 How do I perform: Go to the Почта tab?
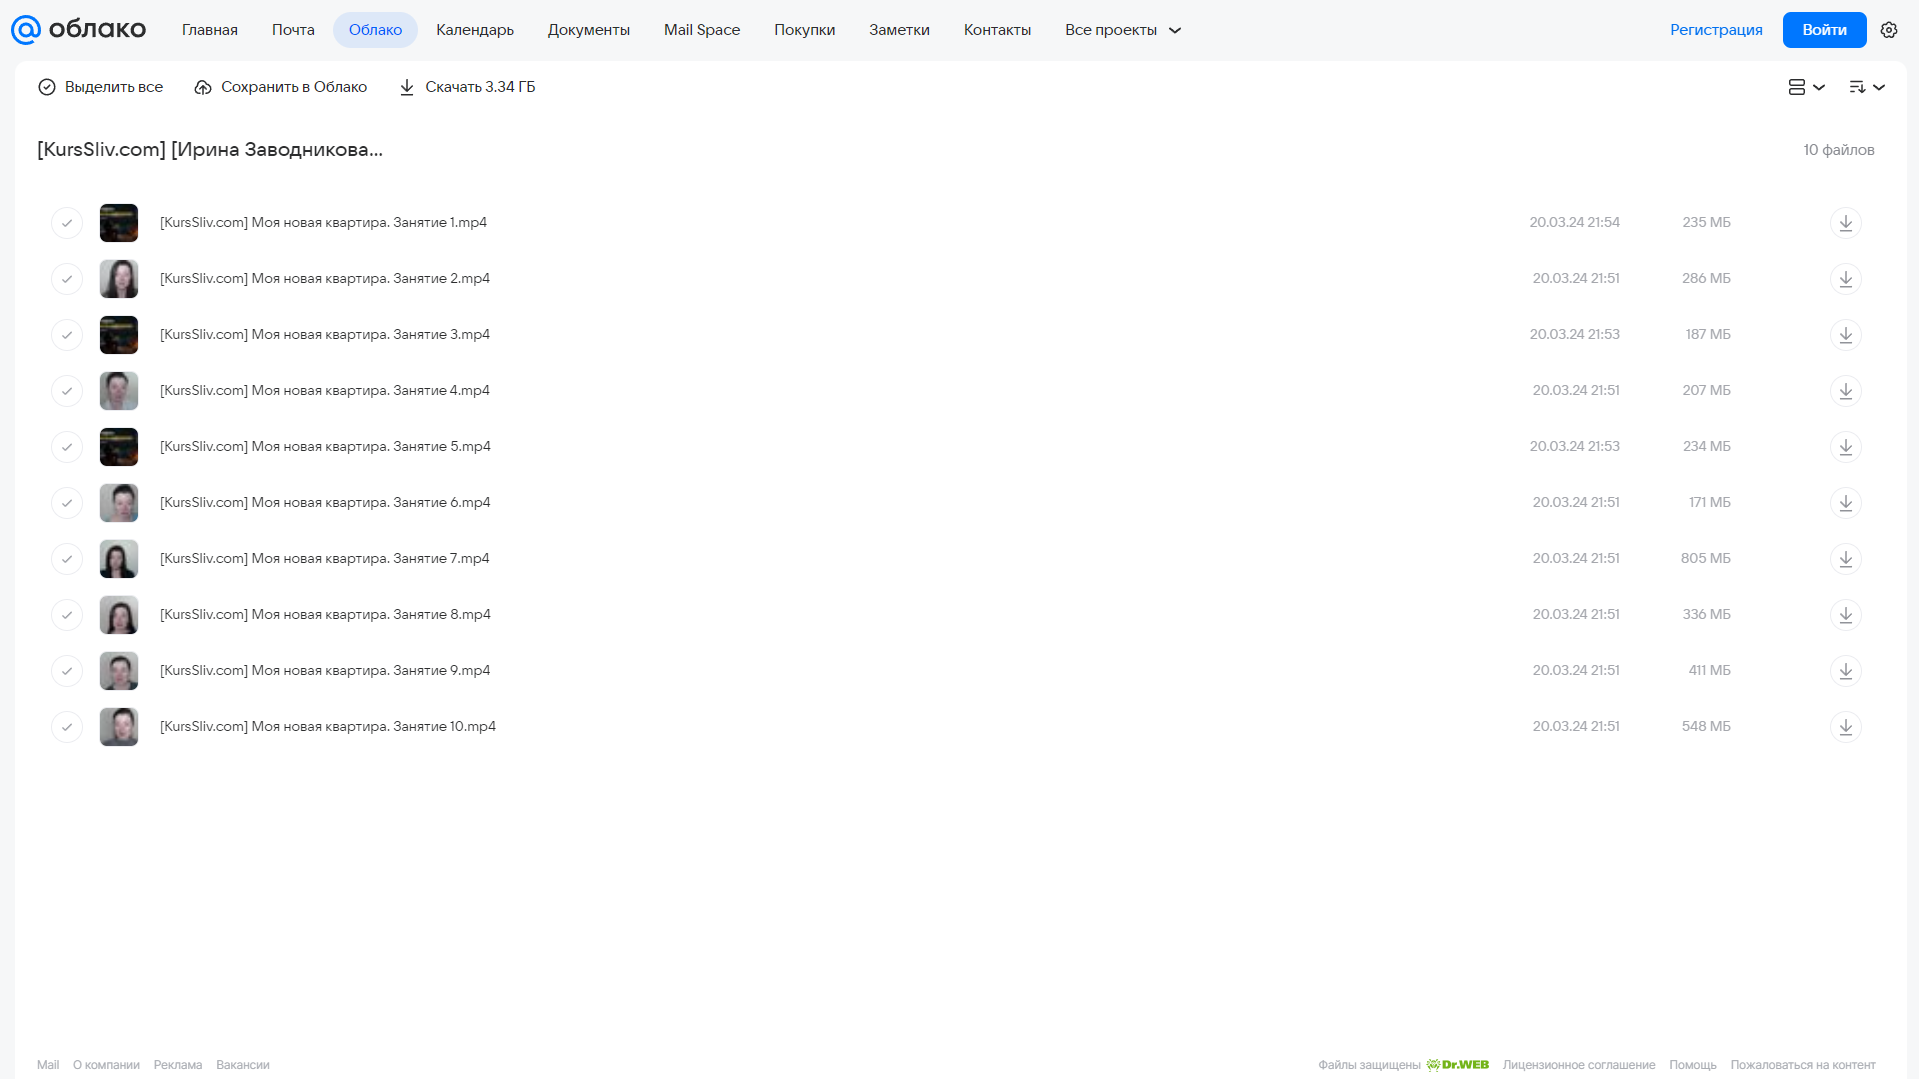click(293, 30)
